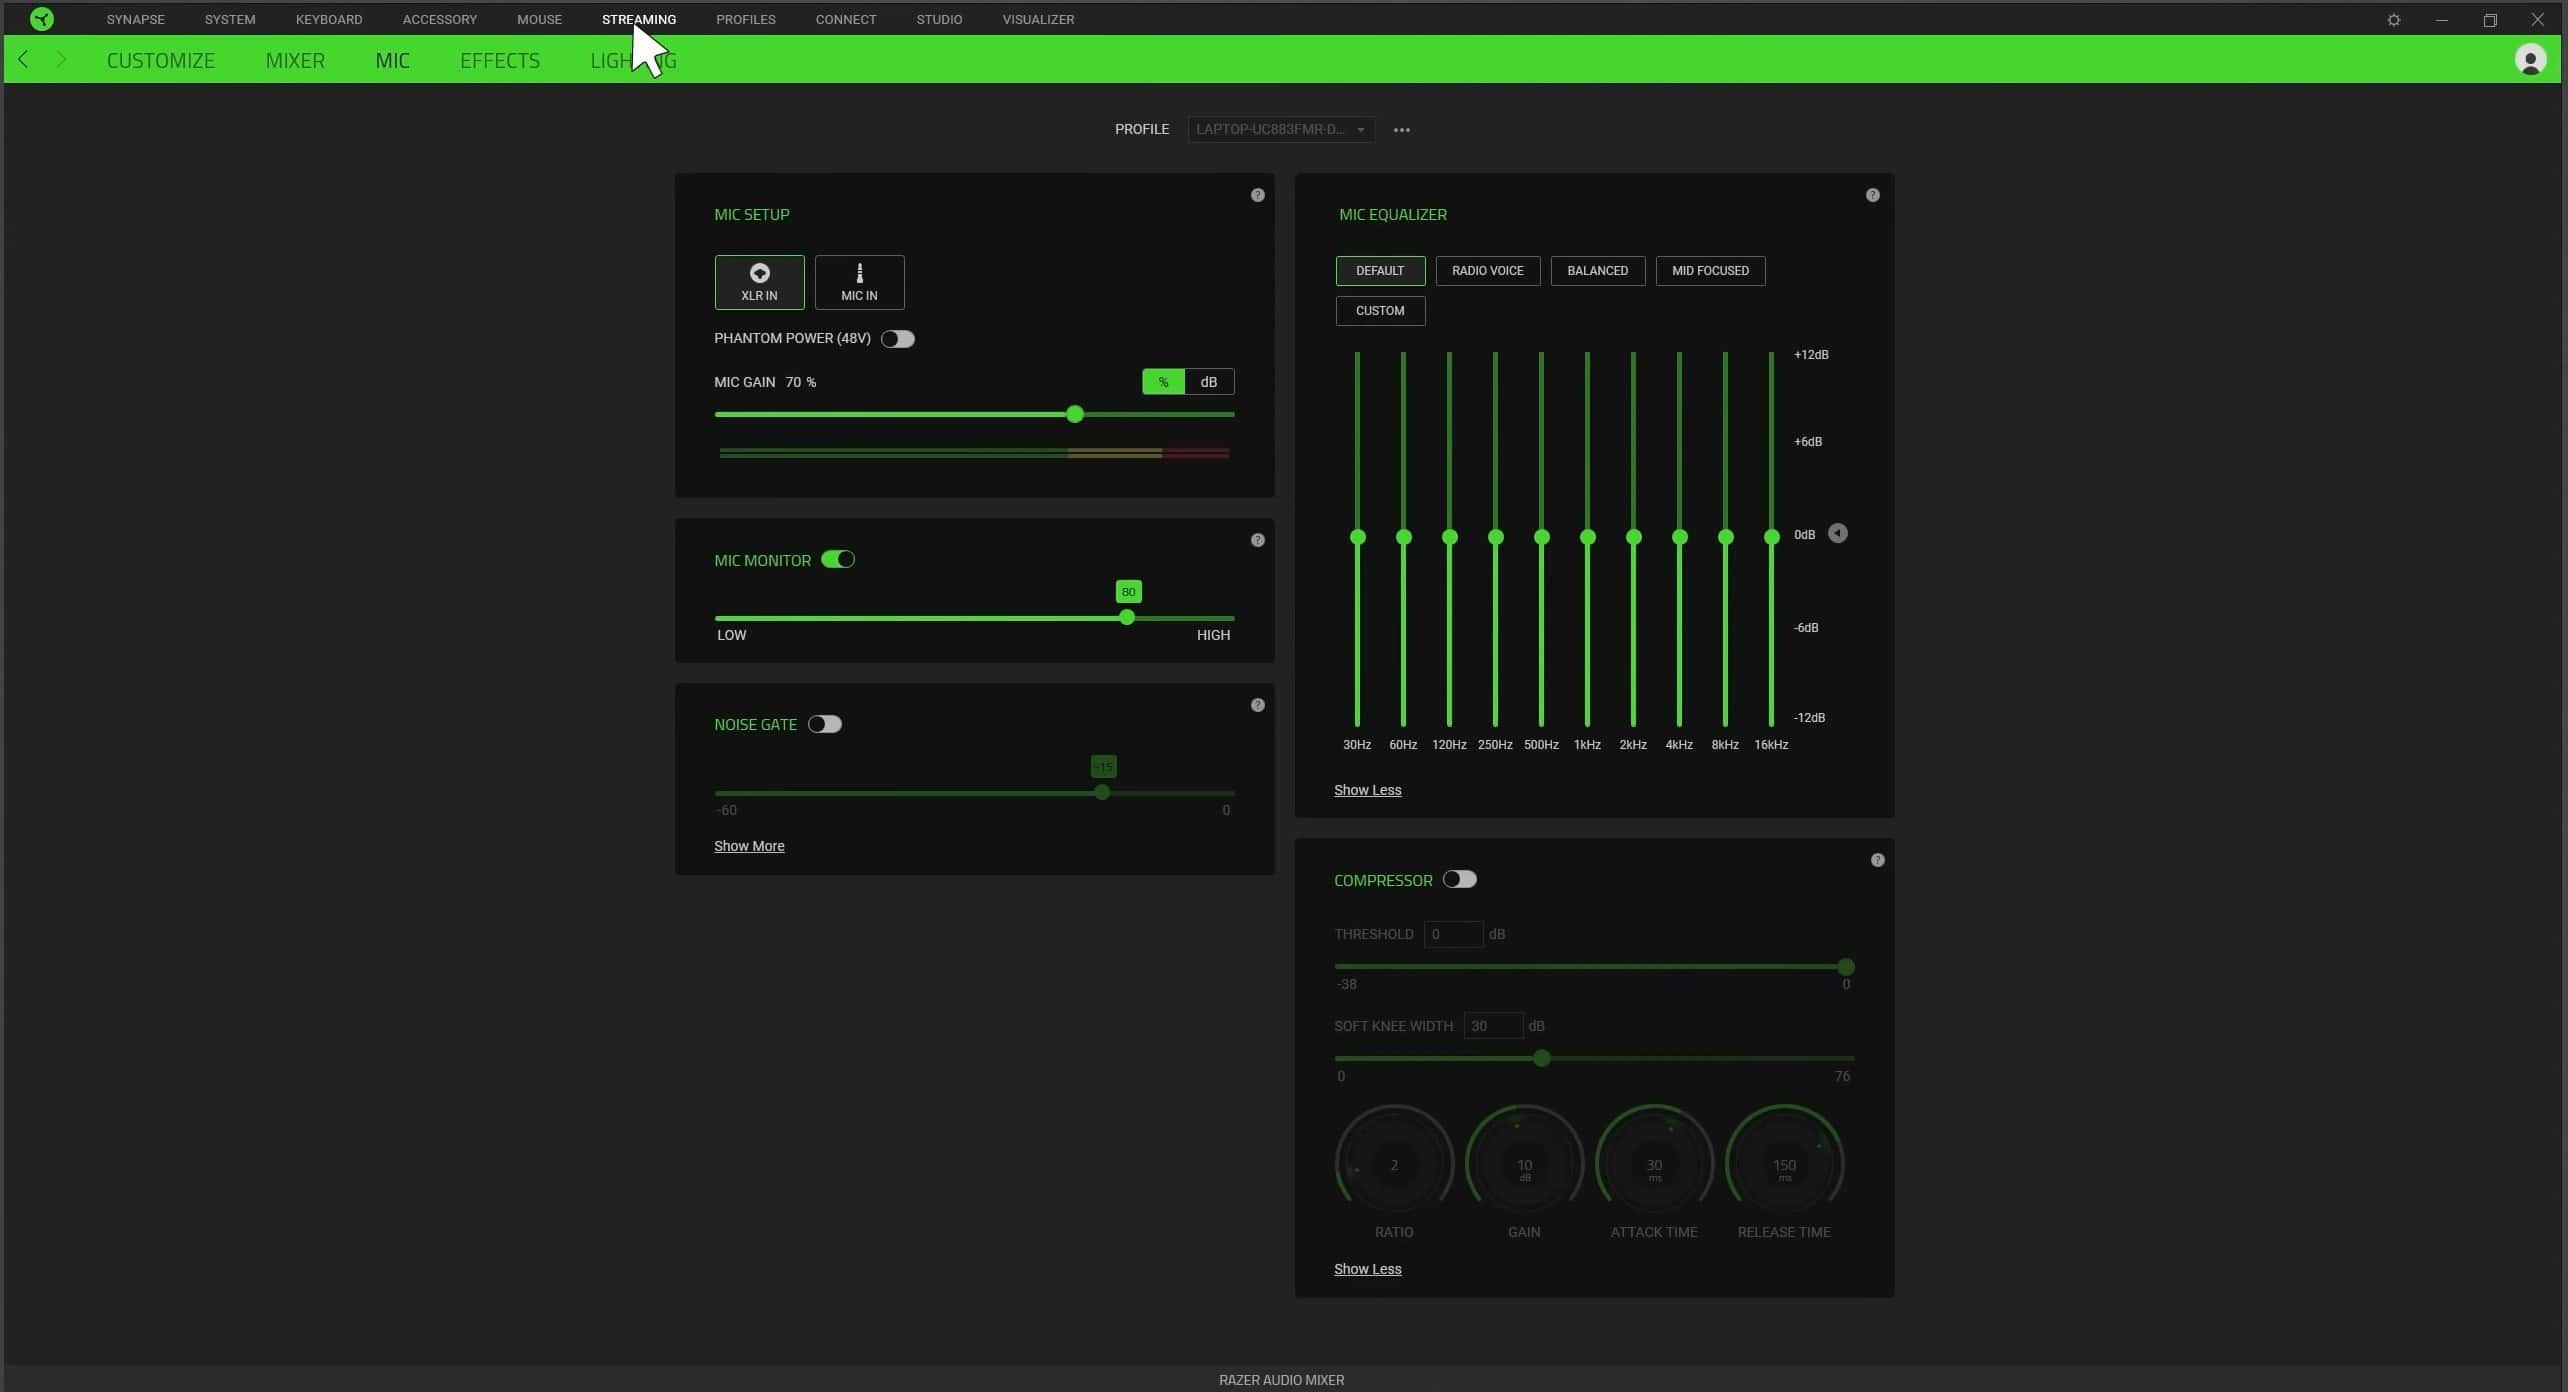Expand Noise Gate with Show More
This screenshot has height=1392, width=2568.
(748, 846)
